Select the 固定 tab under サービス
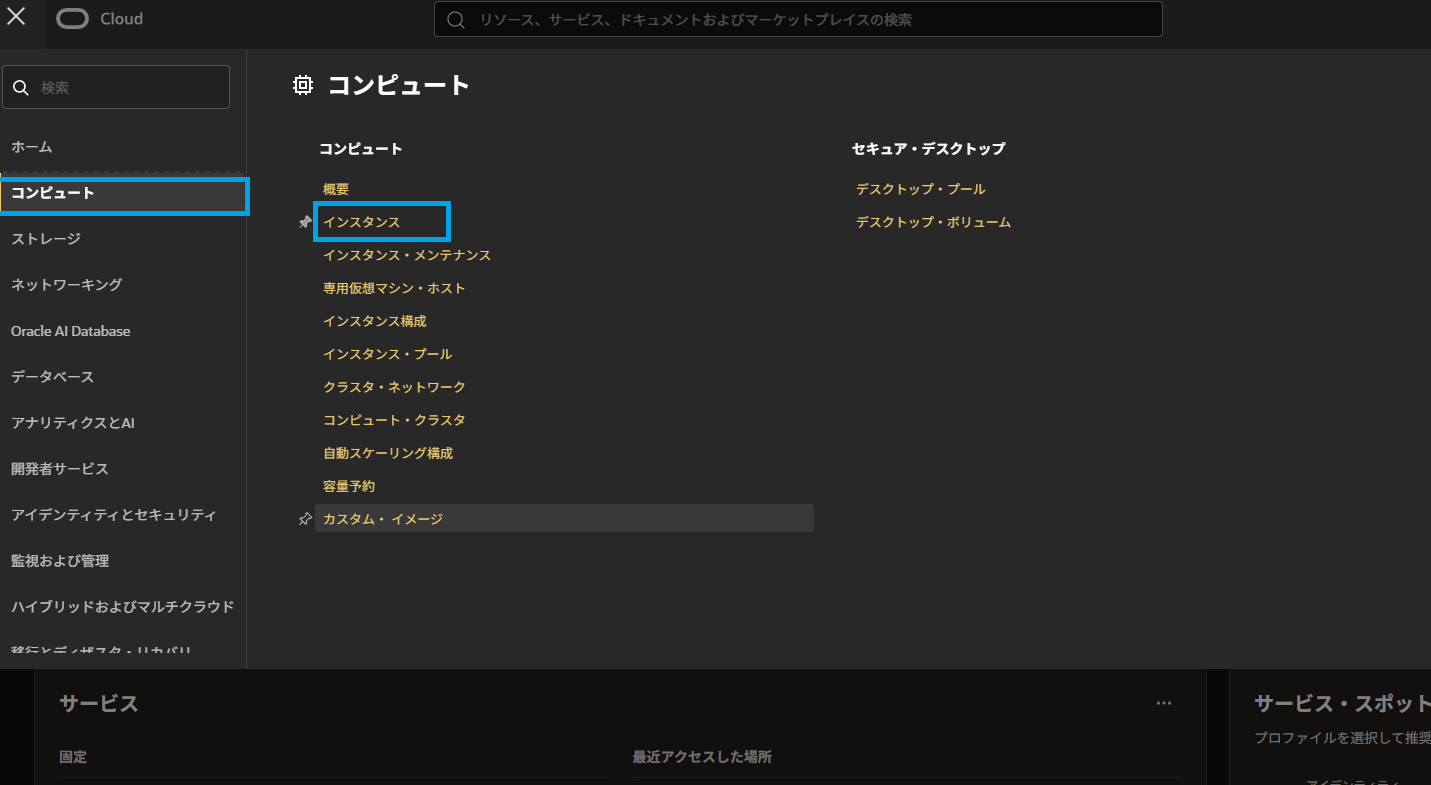This screenshot has width=1431, height=785. pos(73,757)
